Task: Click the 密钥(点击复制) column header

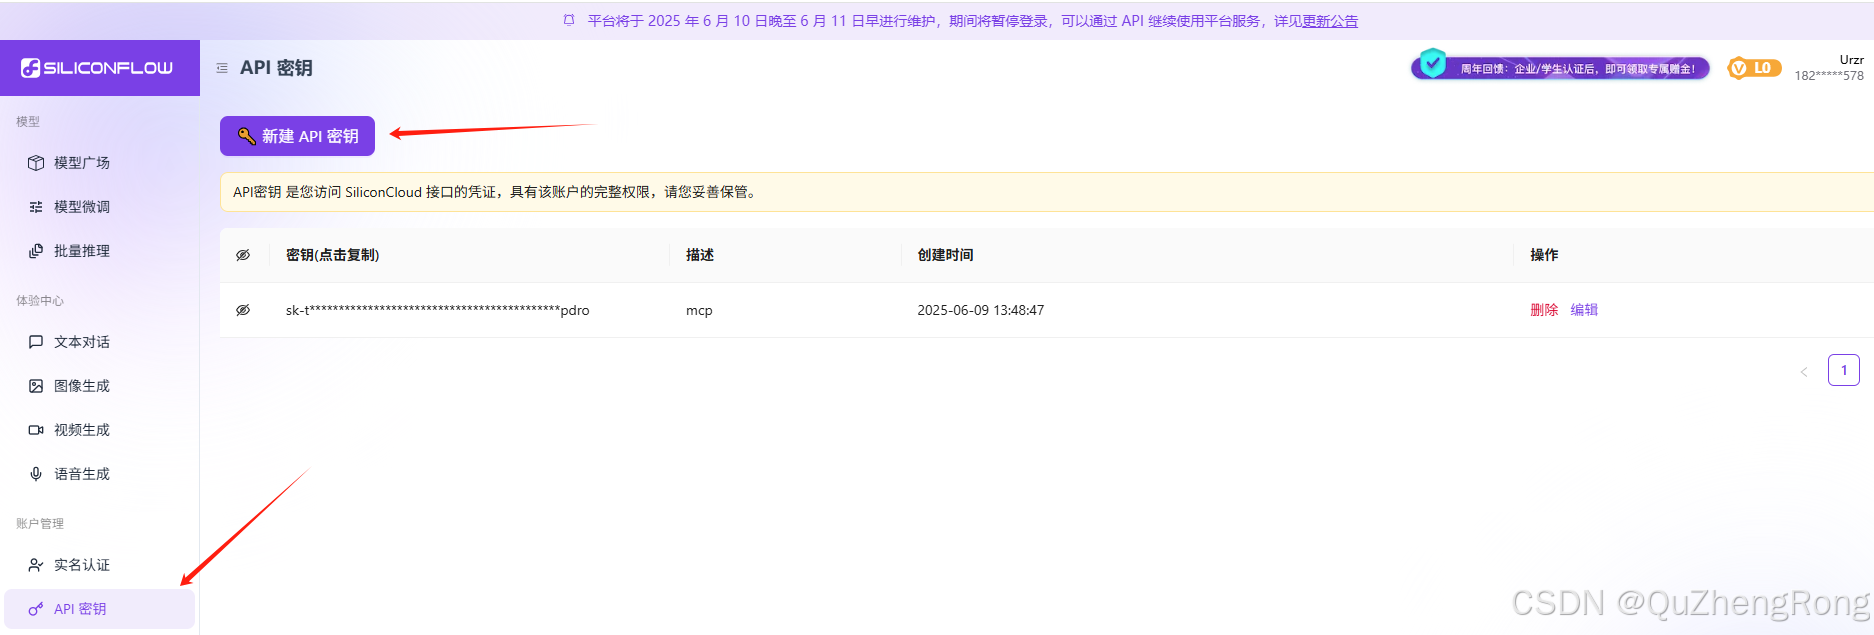Action: click(332, 255)
